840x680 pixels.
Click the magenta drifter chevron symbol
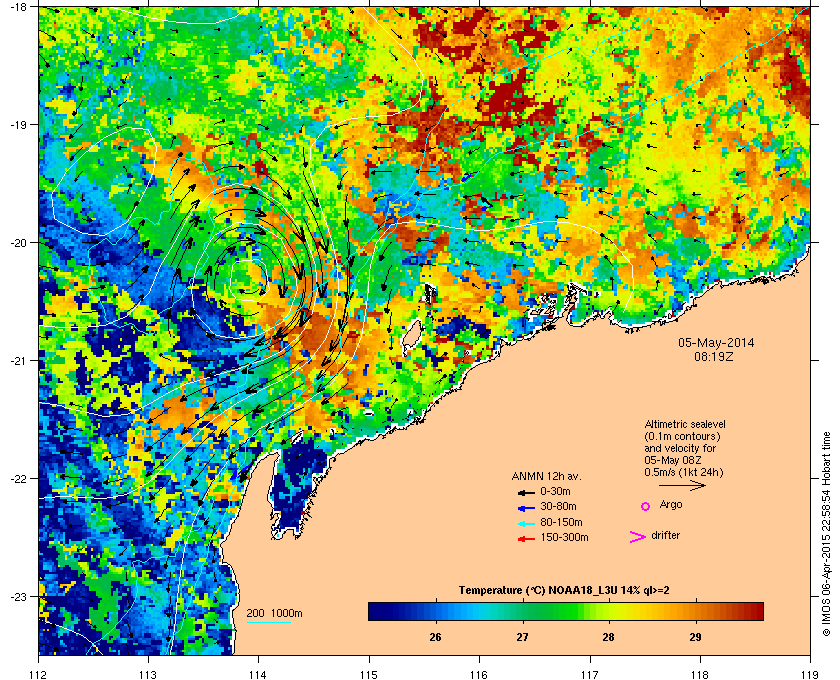pyautogui.click(x=638, y=537)
